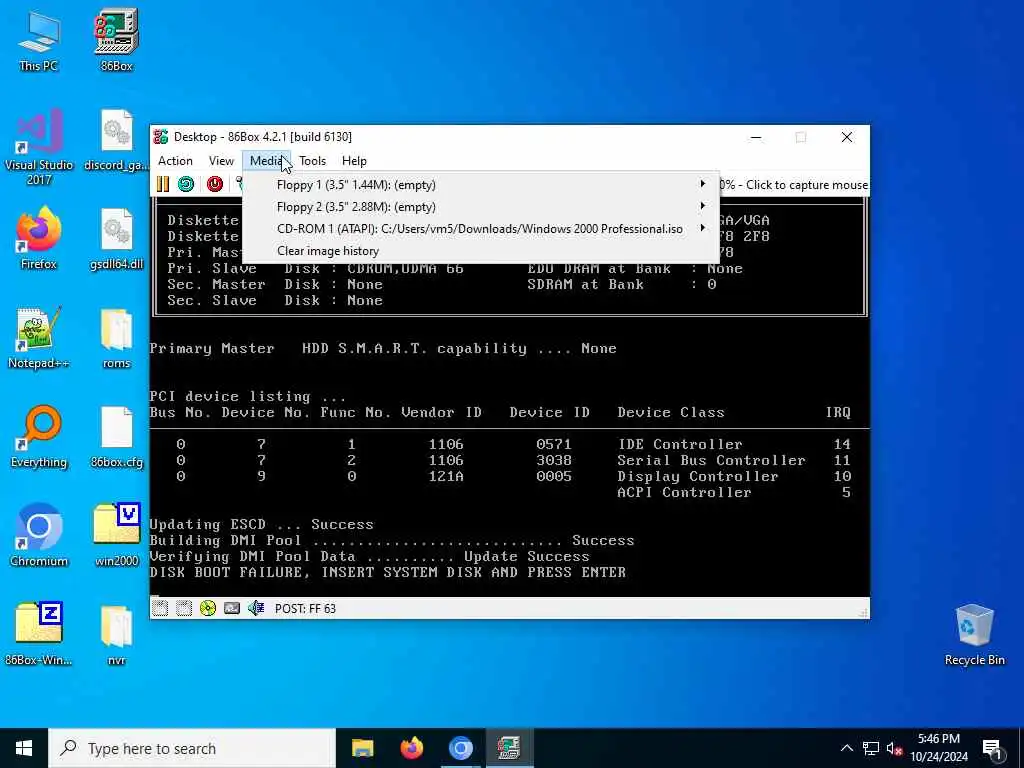
Task: Click the green hard reset toolbar icon
Action: coord(186,184)
